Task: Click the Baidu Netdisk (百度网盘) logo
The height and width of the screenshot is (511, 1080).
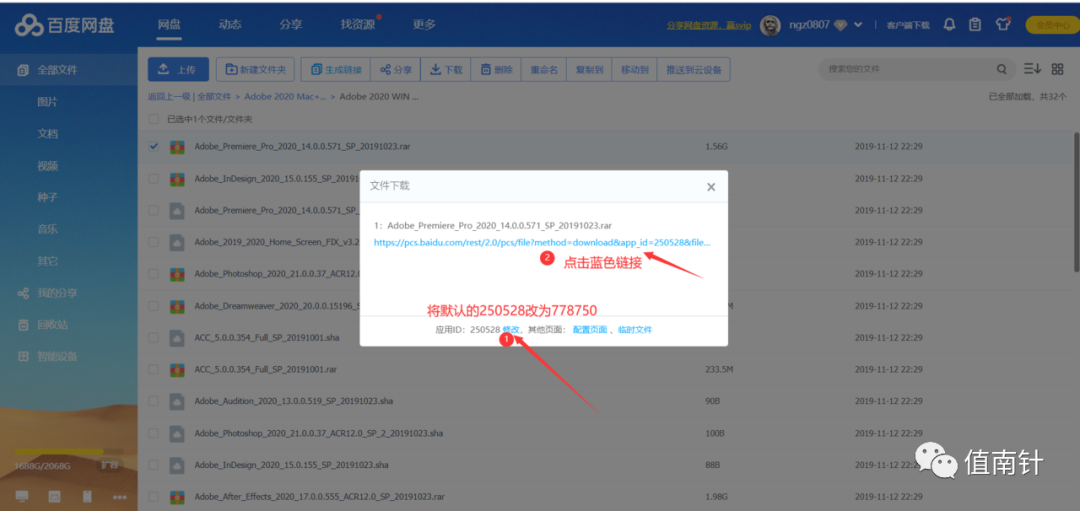Action: (65, 25)
